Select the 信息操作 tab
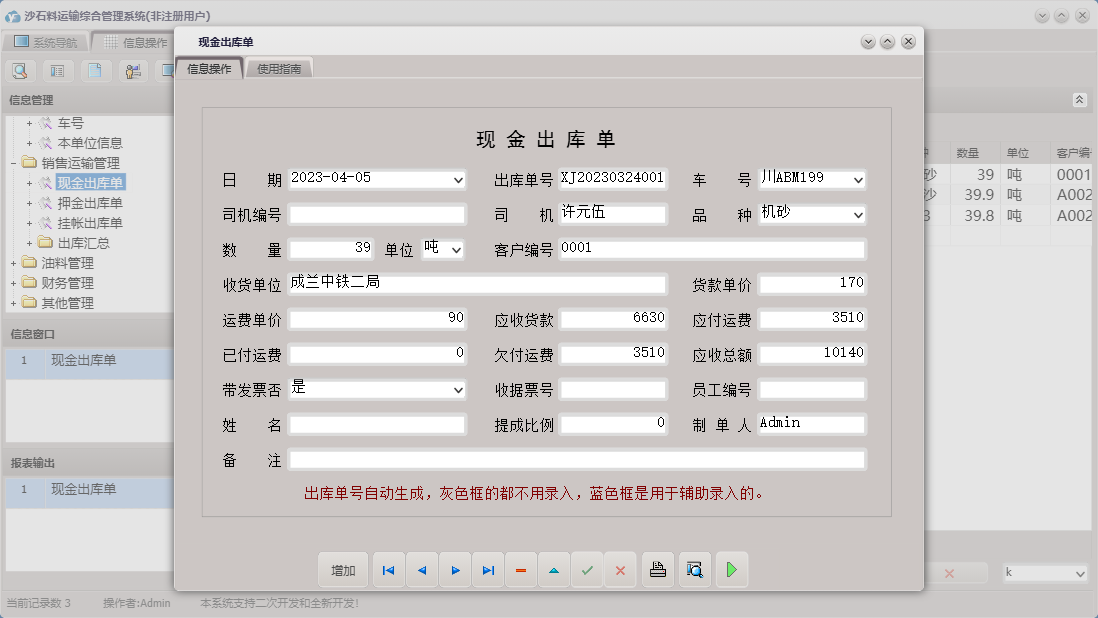 (208, 70)
